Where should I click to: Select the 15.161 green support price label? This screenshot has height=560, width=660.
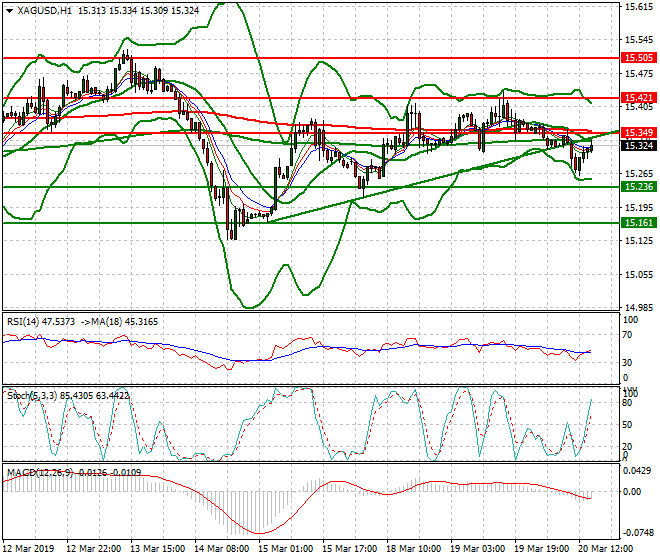click(x=639, y=222)
